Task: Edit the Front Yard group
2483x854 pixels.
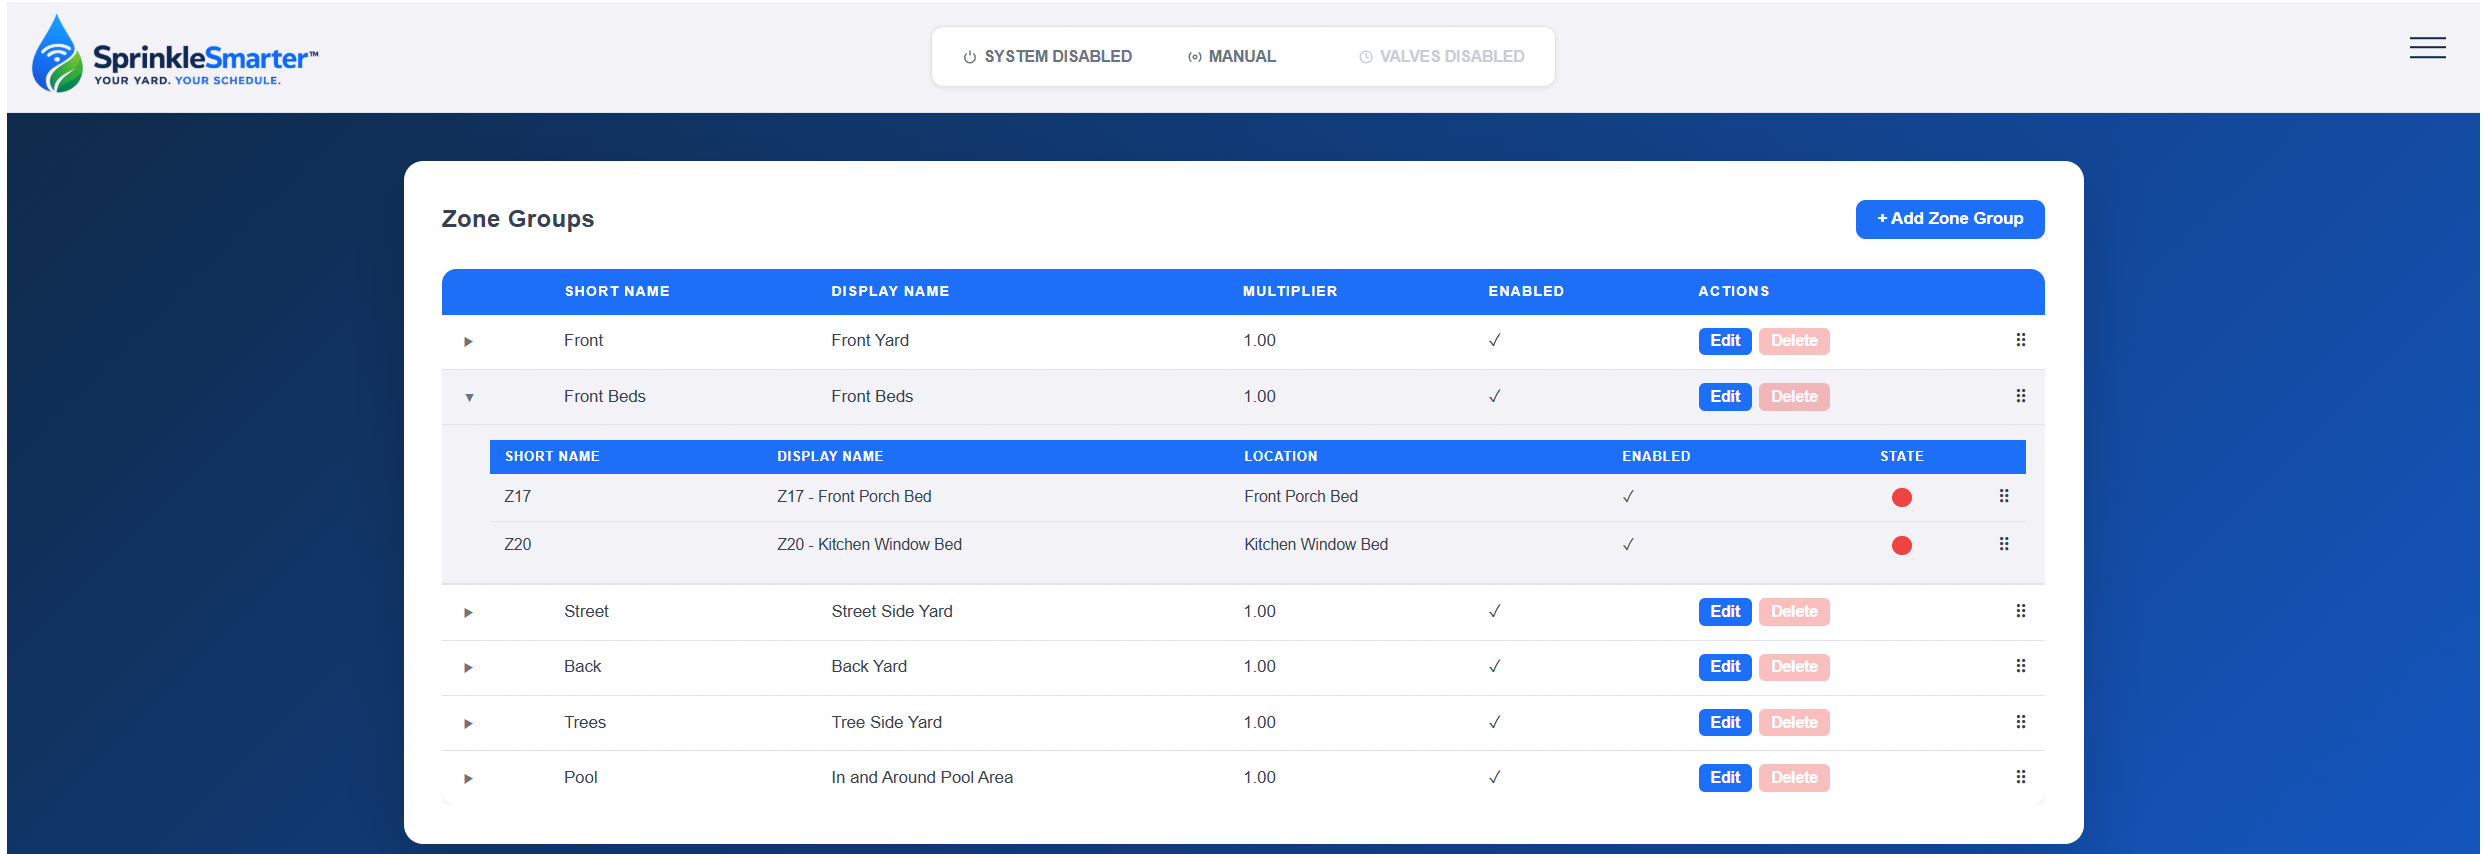Action: [x=1724, y=341]
